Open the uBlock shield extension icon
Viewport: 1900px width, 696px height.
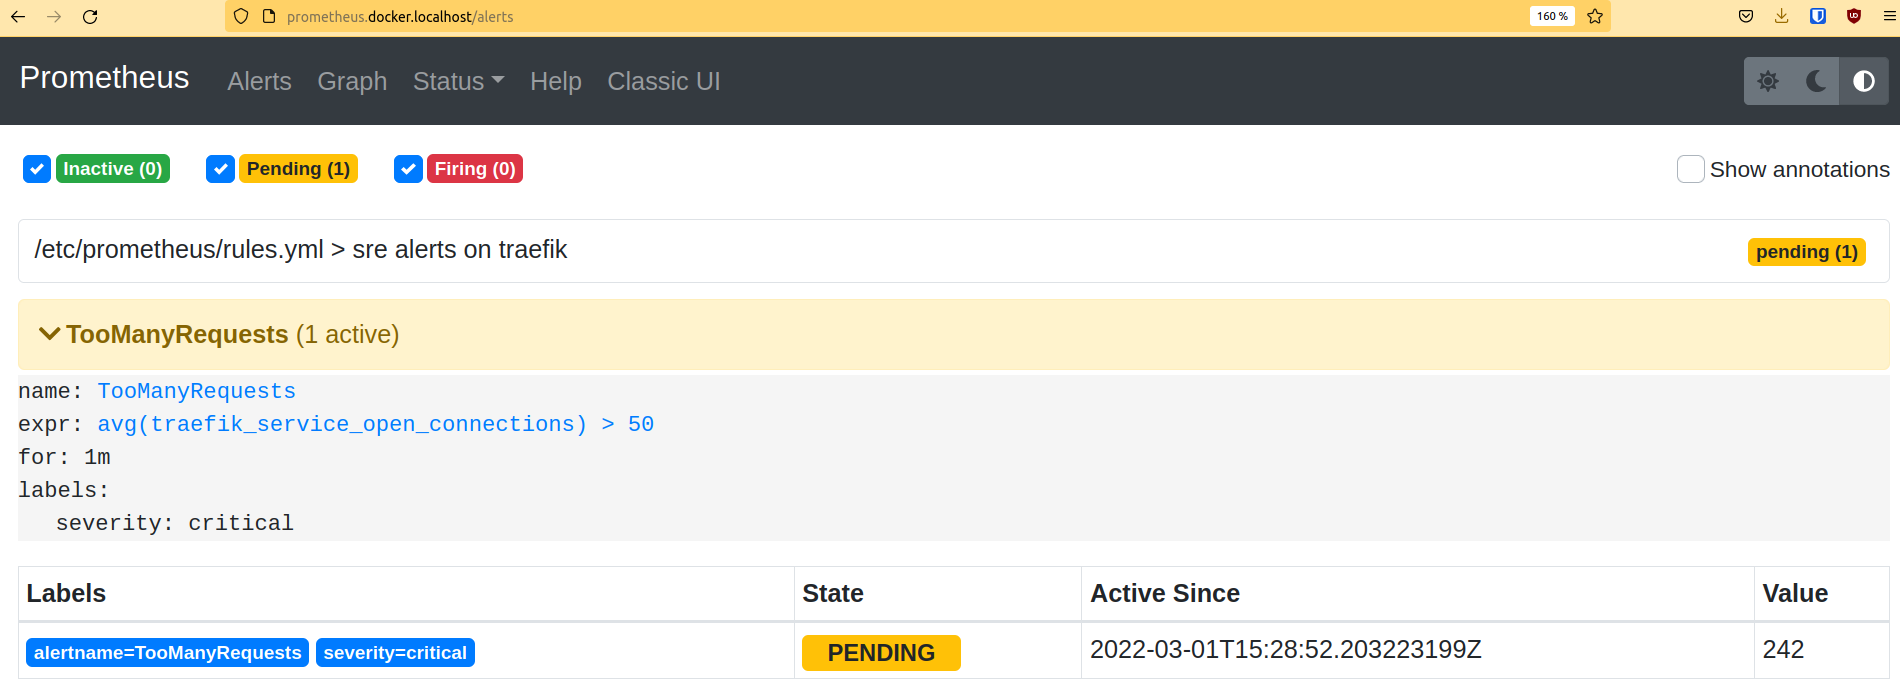pyautogui.click(x=1854, y=16)
